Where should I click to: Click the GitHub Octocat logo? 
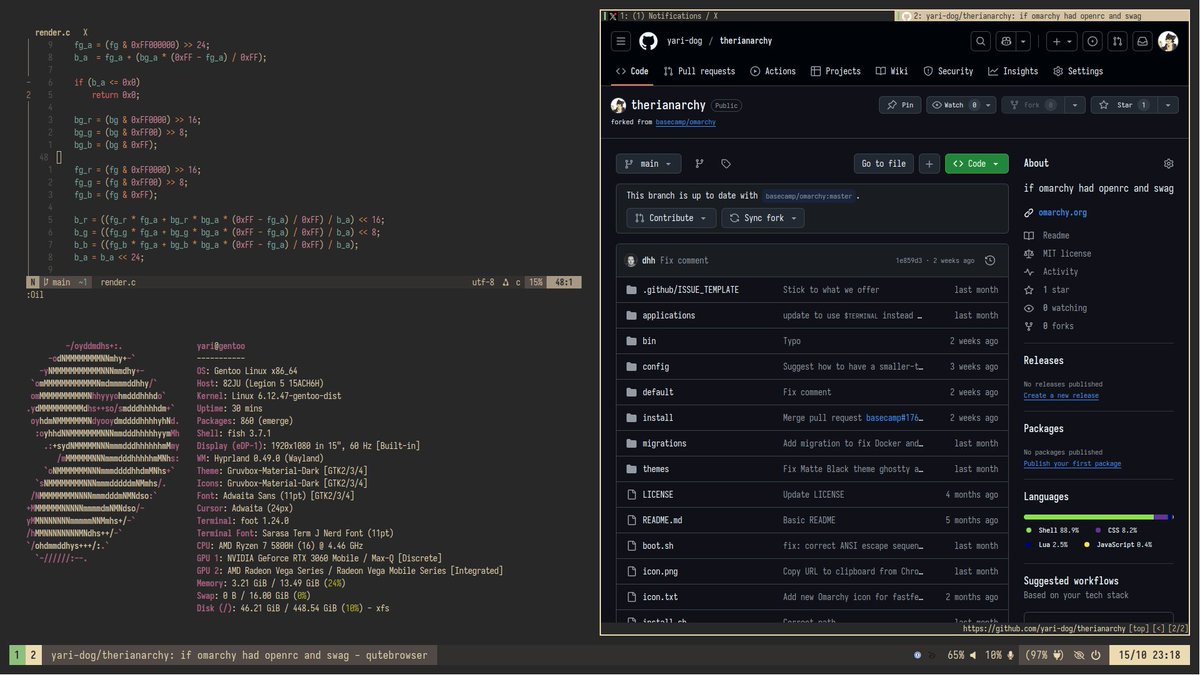tap(648, 41)
